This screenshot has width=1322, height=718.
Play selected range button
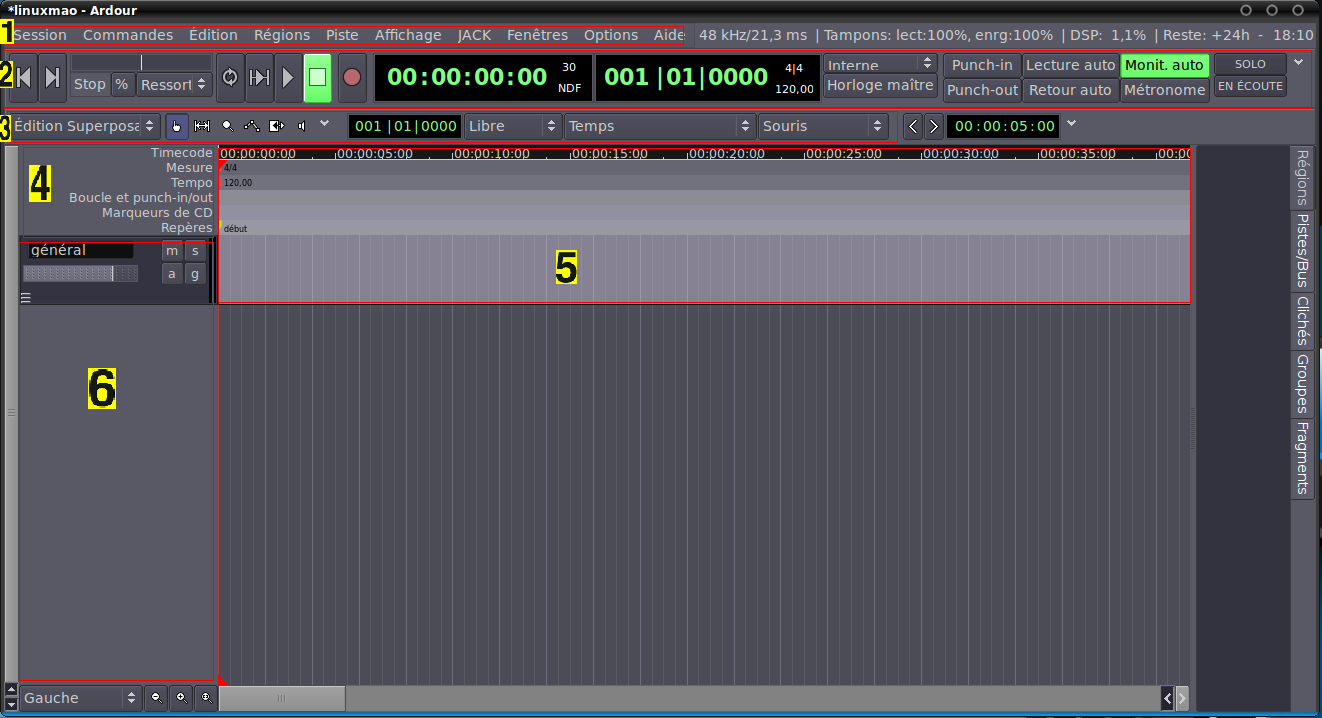click(259, 77)
